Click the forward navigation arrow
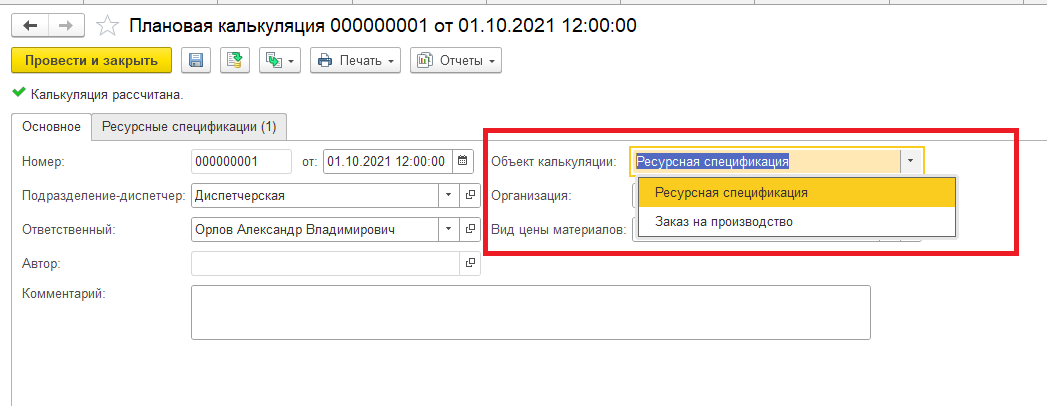The height and width of the screenshot is (406, 1047). click(65, 24)
